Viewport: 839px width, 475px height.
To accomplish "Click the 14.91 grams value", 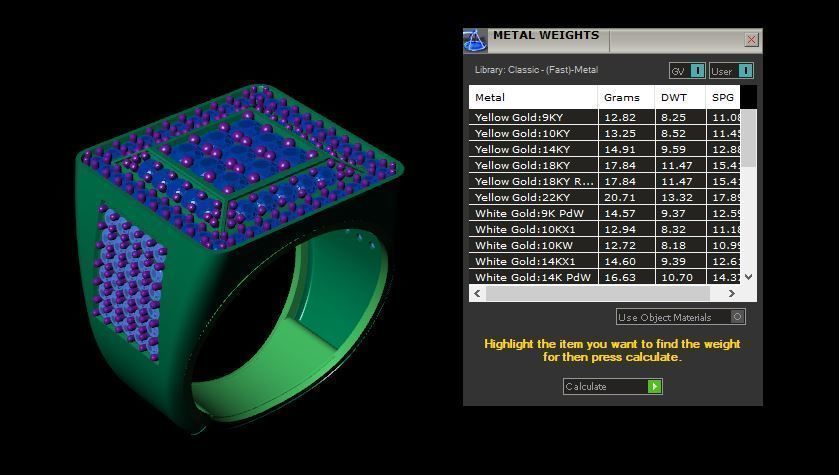I will [620, 149].
